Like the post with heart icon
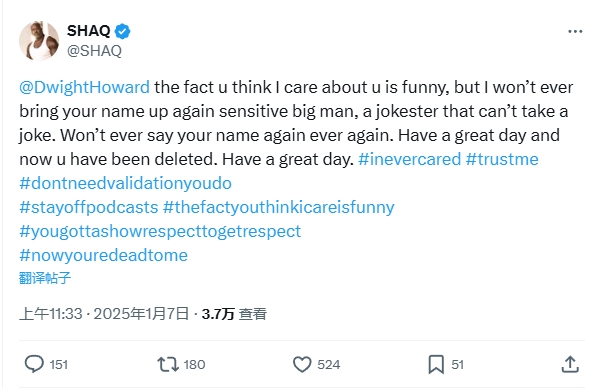 [x=302, y=364]
